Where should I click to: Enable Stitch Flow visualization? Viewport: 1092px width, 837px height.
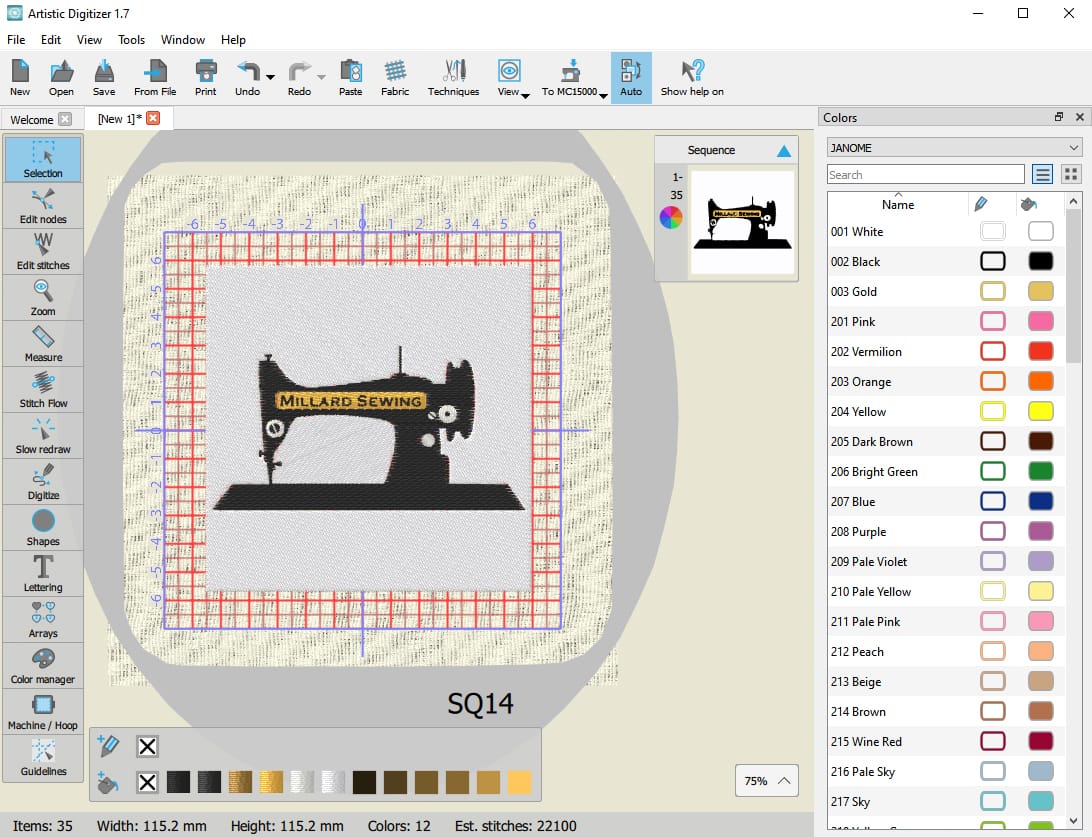[42, 389]
